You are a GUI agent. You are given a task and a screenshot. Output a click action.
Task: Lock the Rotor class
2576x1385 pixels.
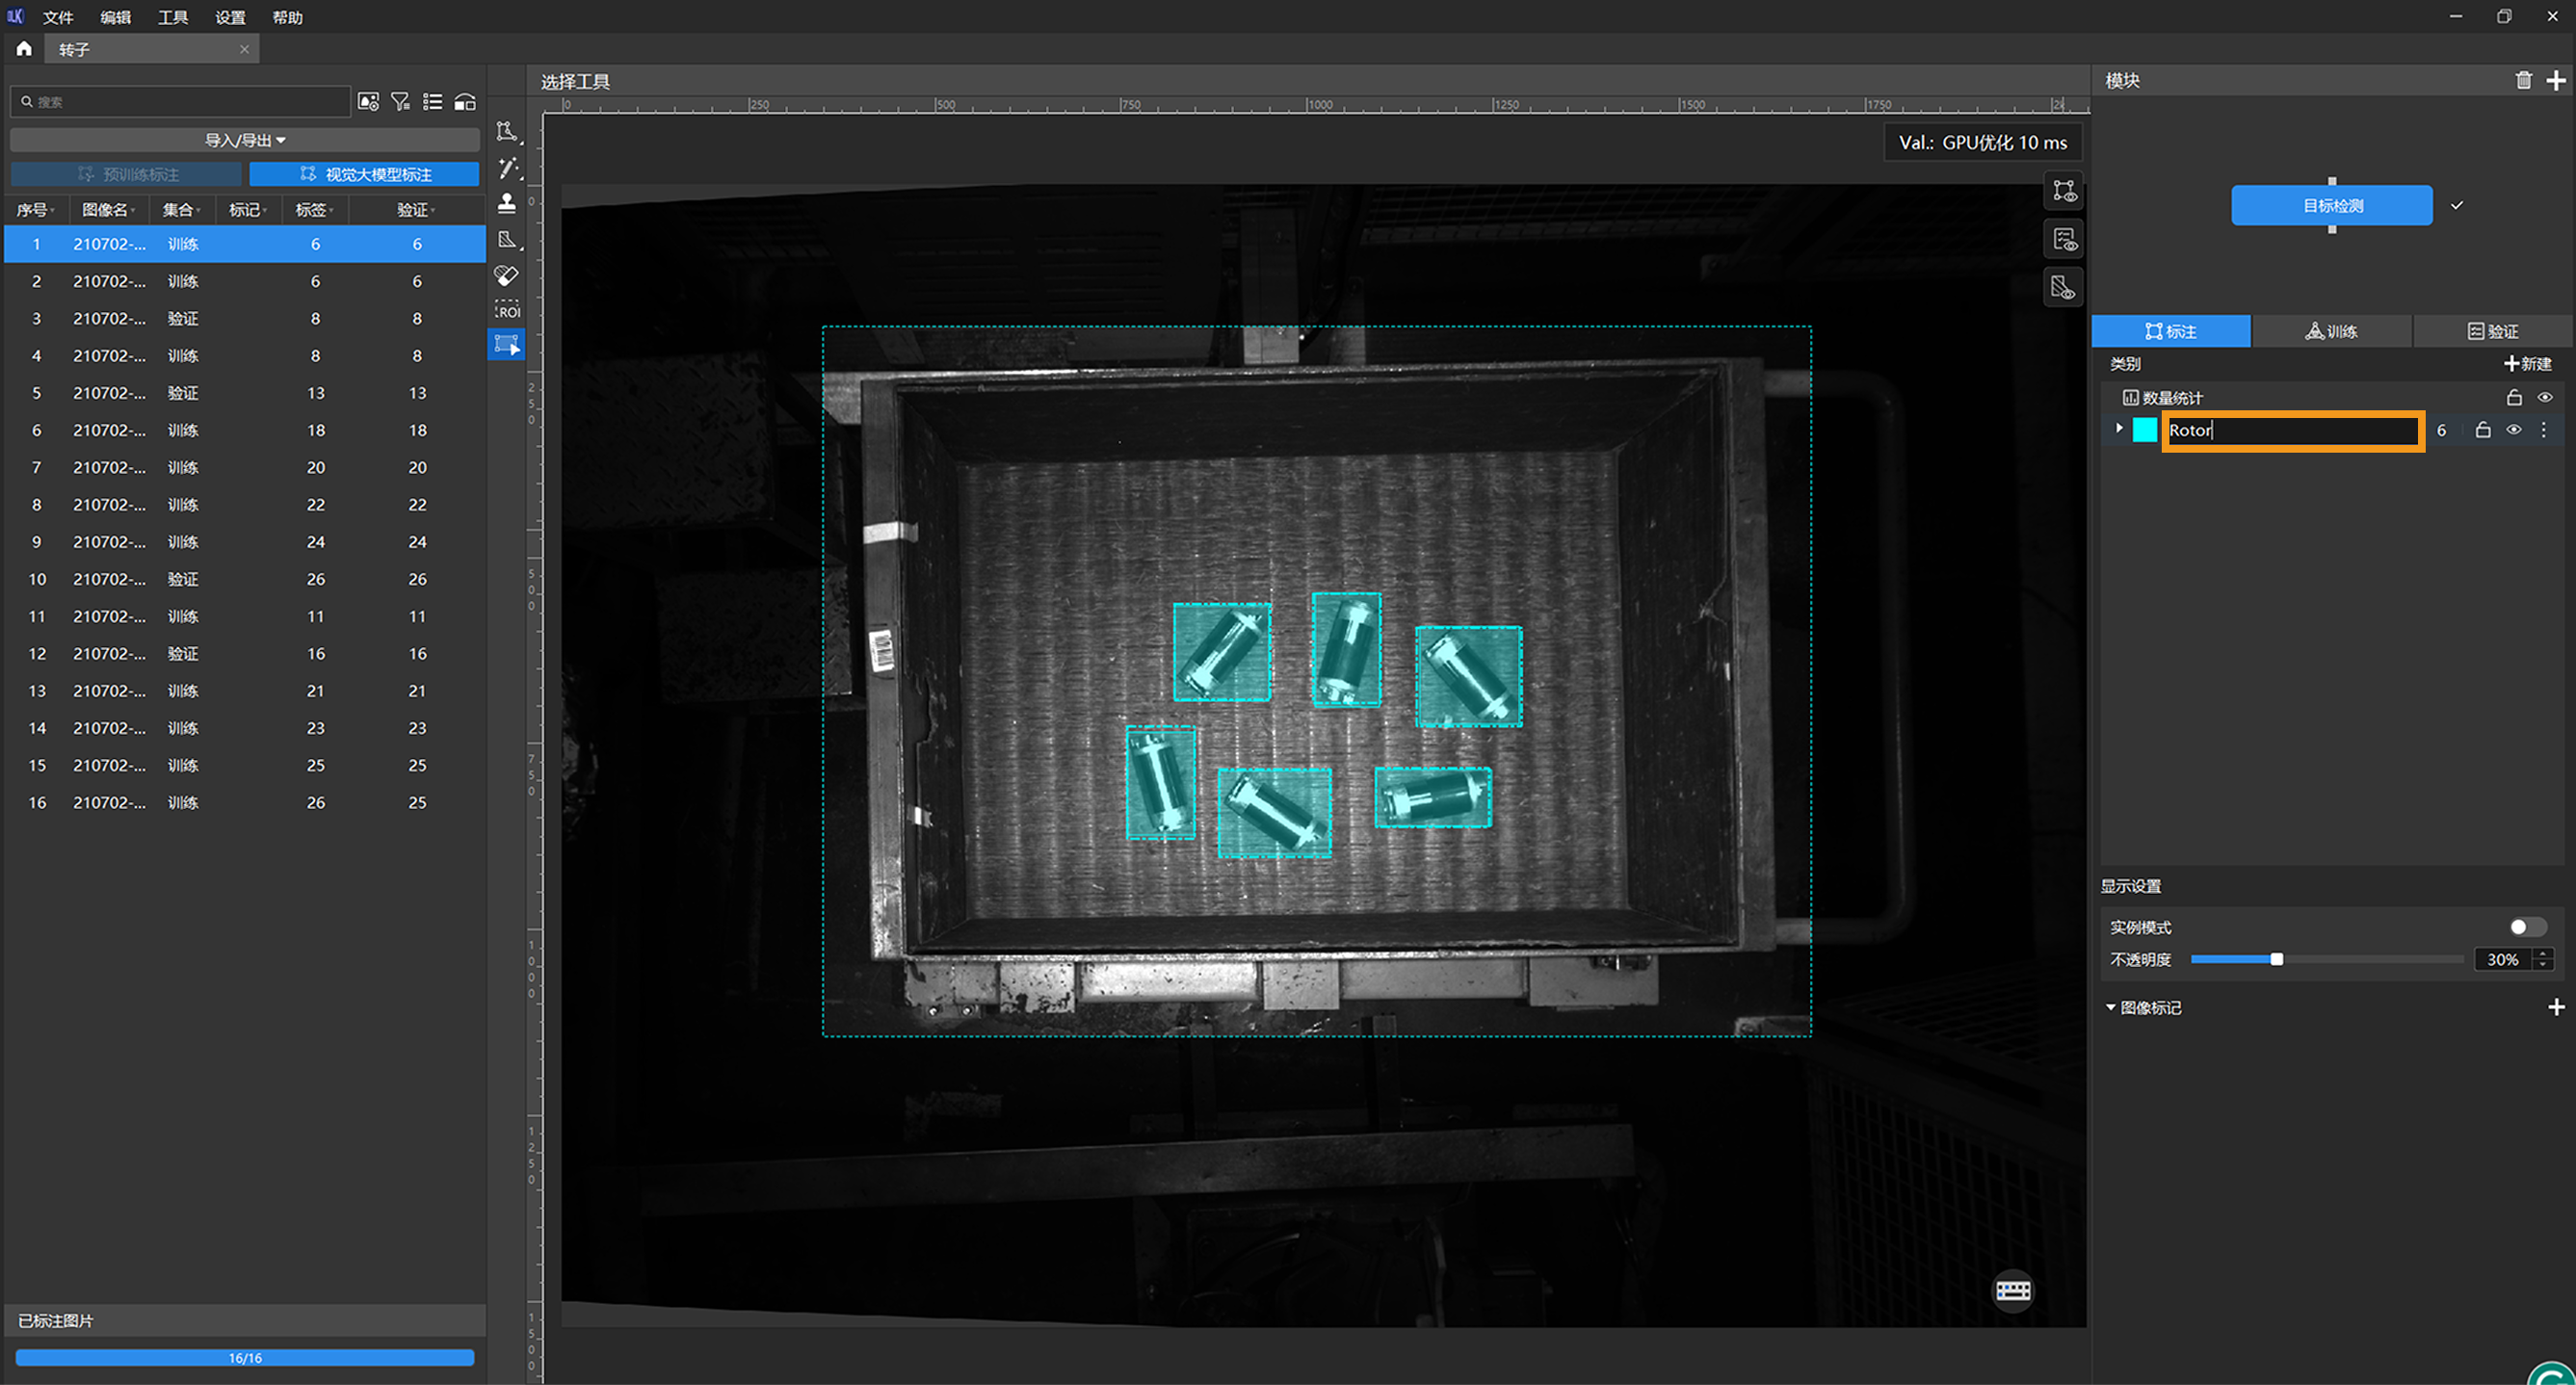2482,430
